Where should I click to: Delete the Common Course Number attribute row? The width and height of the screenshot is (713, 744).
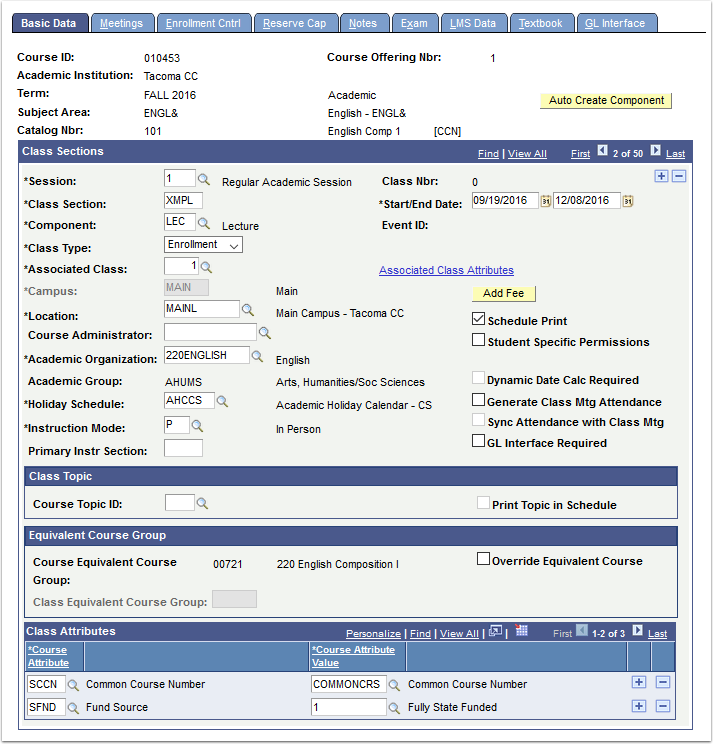[x=663, y=682]
